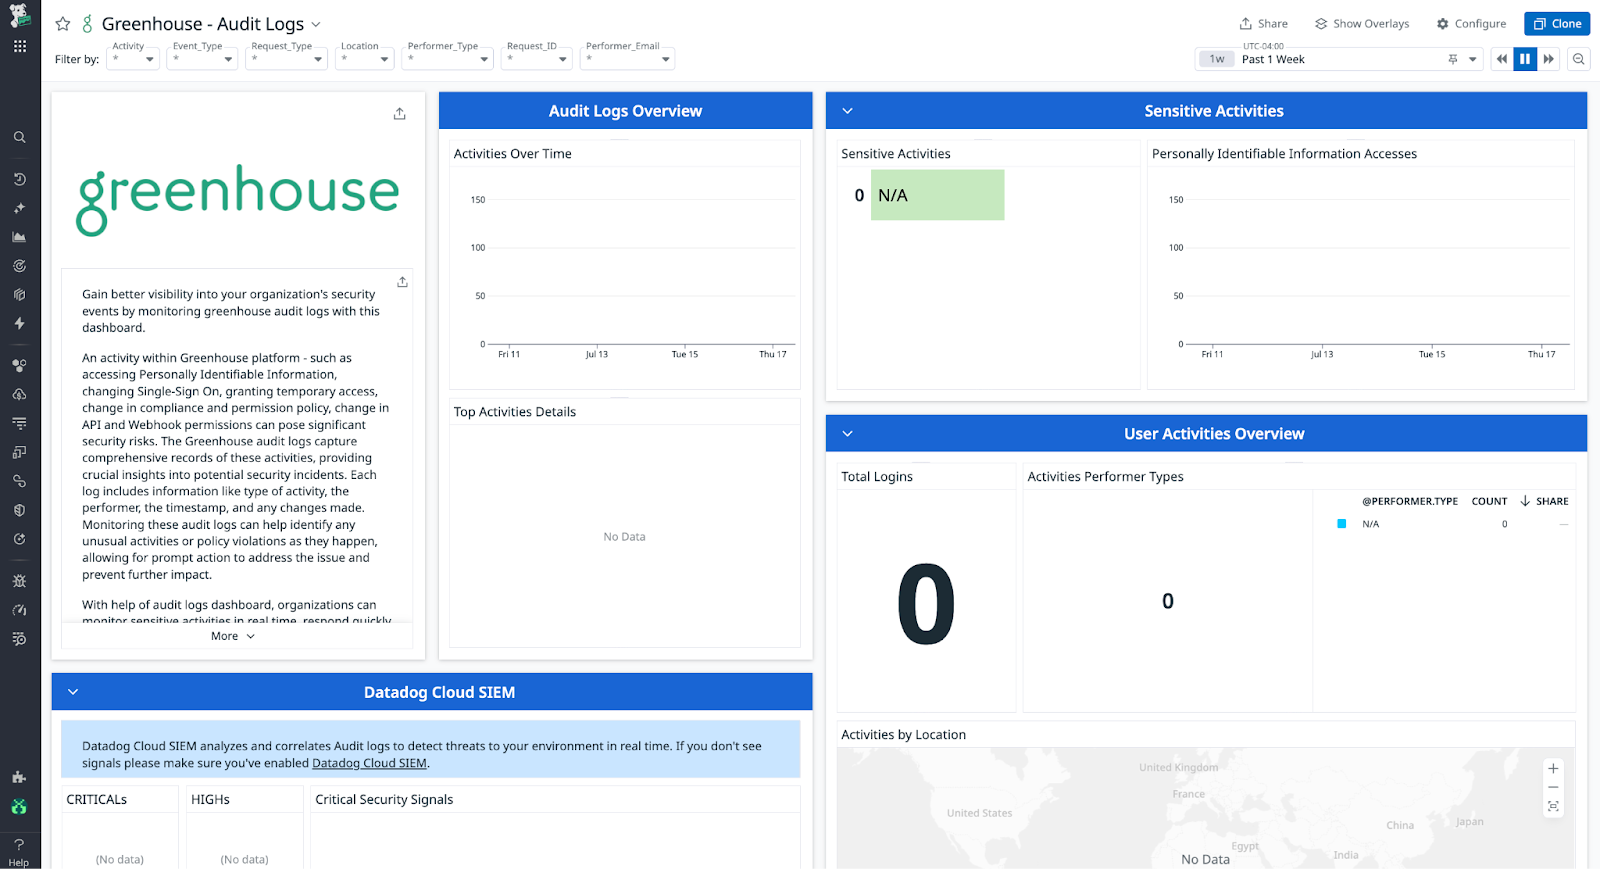Expand description with More

pyautogui.click(x=233, y=636)
